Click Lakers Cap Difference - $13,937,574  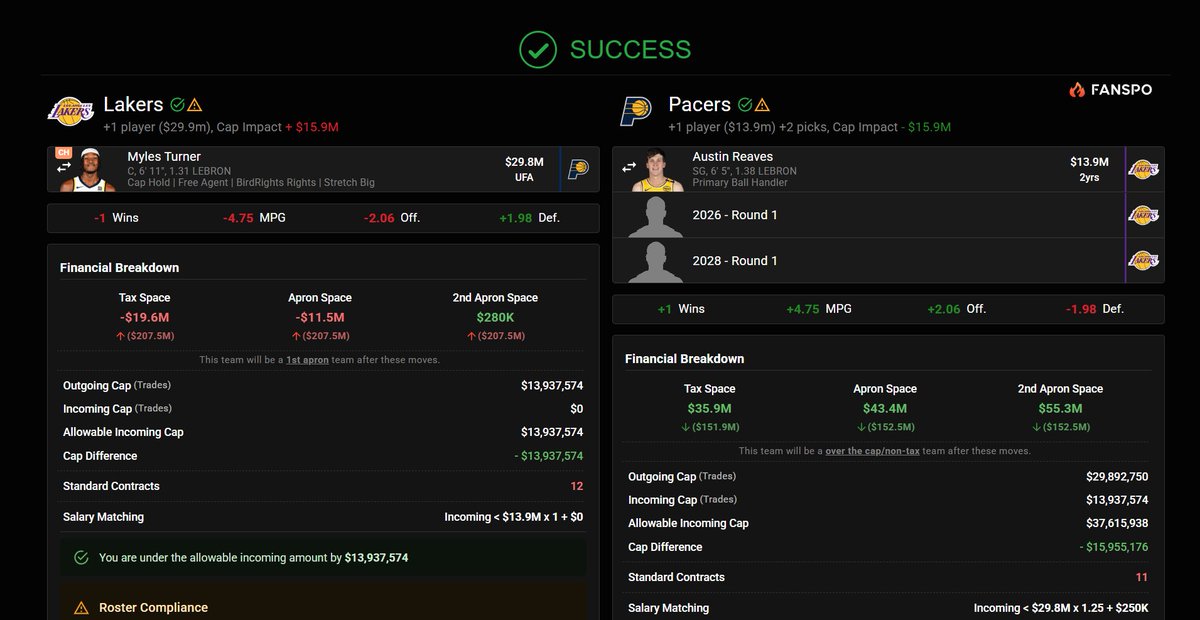(x=549, y=456)
